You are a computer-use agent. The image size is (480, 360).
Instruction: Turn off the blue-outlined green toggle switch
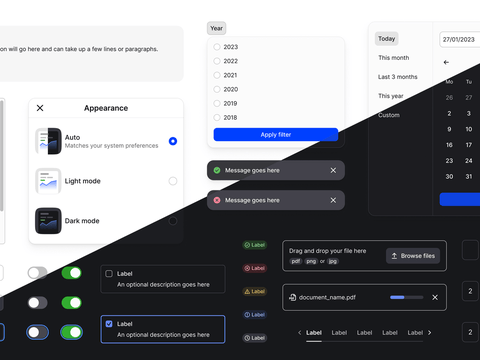[72, 332]
